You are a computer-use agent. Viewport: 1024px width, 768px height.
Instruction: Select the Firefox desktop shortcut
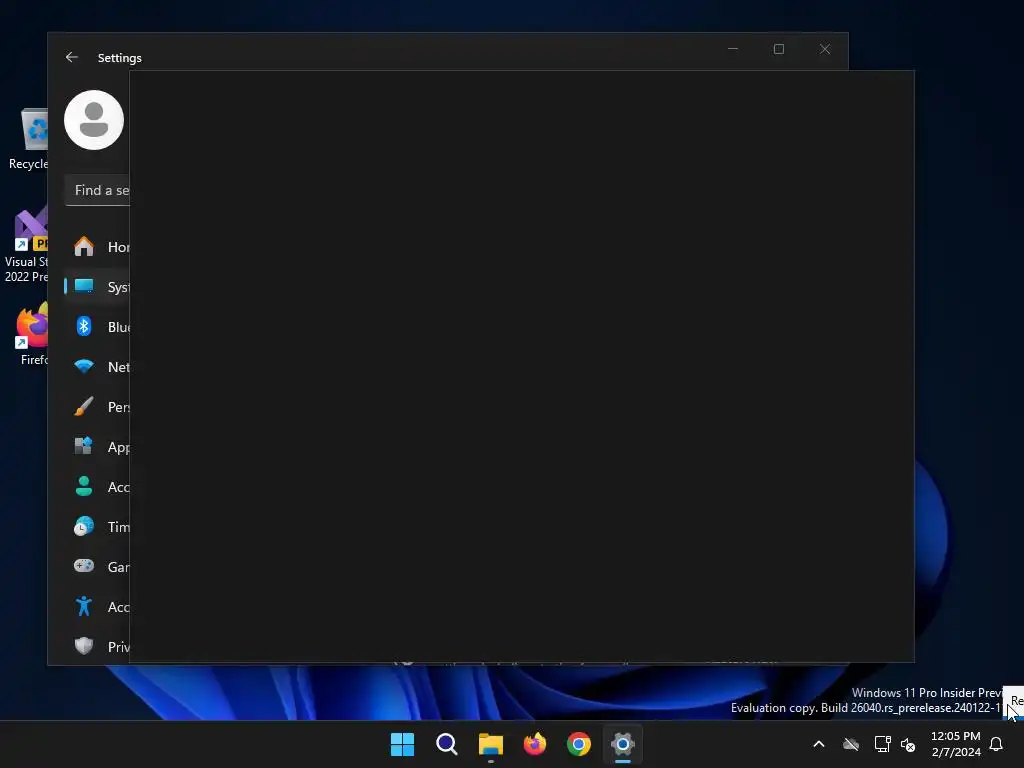click(x=31, y=334)
